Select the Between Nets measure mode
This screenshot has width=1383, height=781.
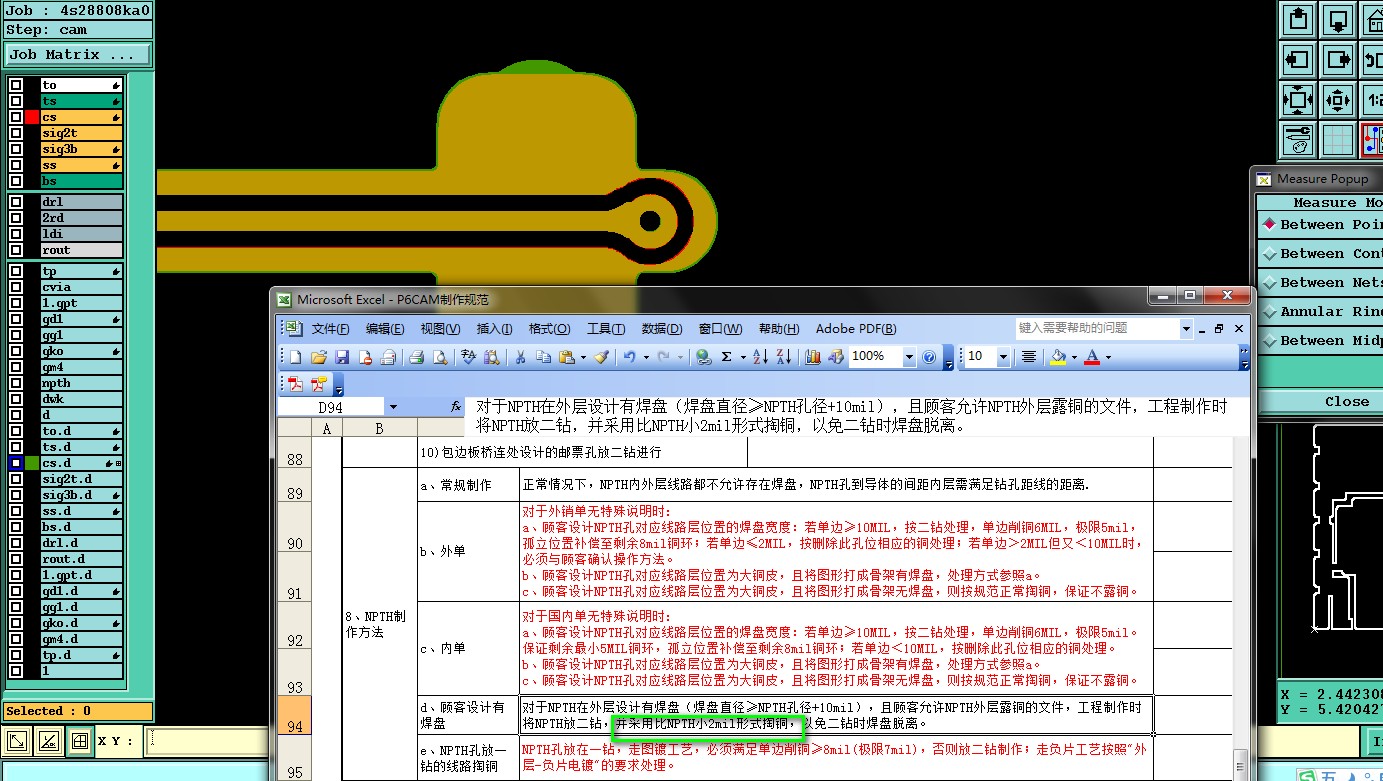(1321, 283)
